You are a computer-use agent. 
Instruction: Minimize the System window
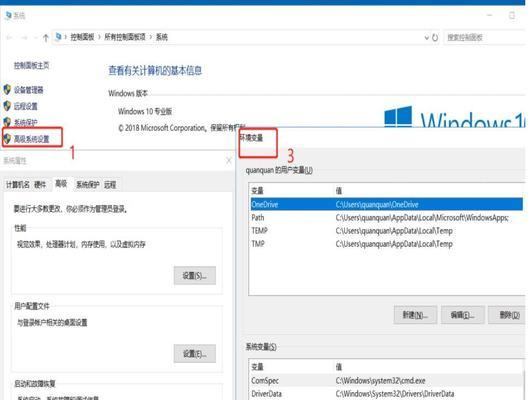point(489,15)
